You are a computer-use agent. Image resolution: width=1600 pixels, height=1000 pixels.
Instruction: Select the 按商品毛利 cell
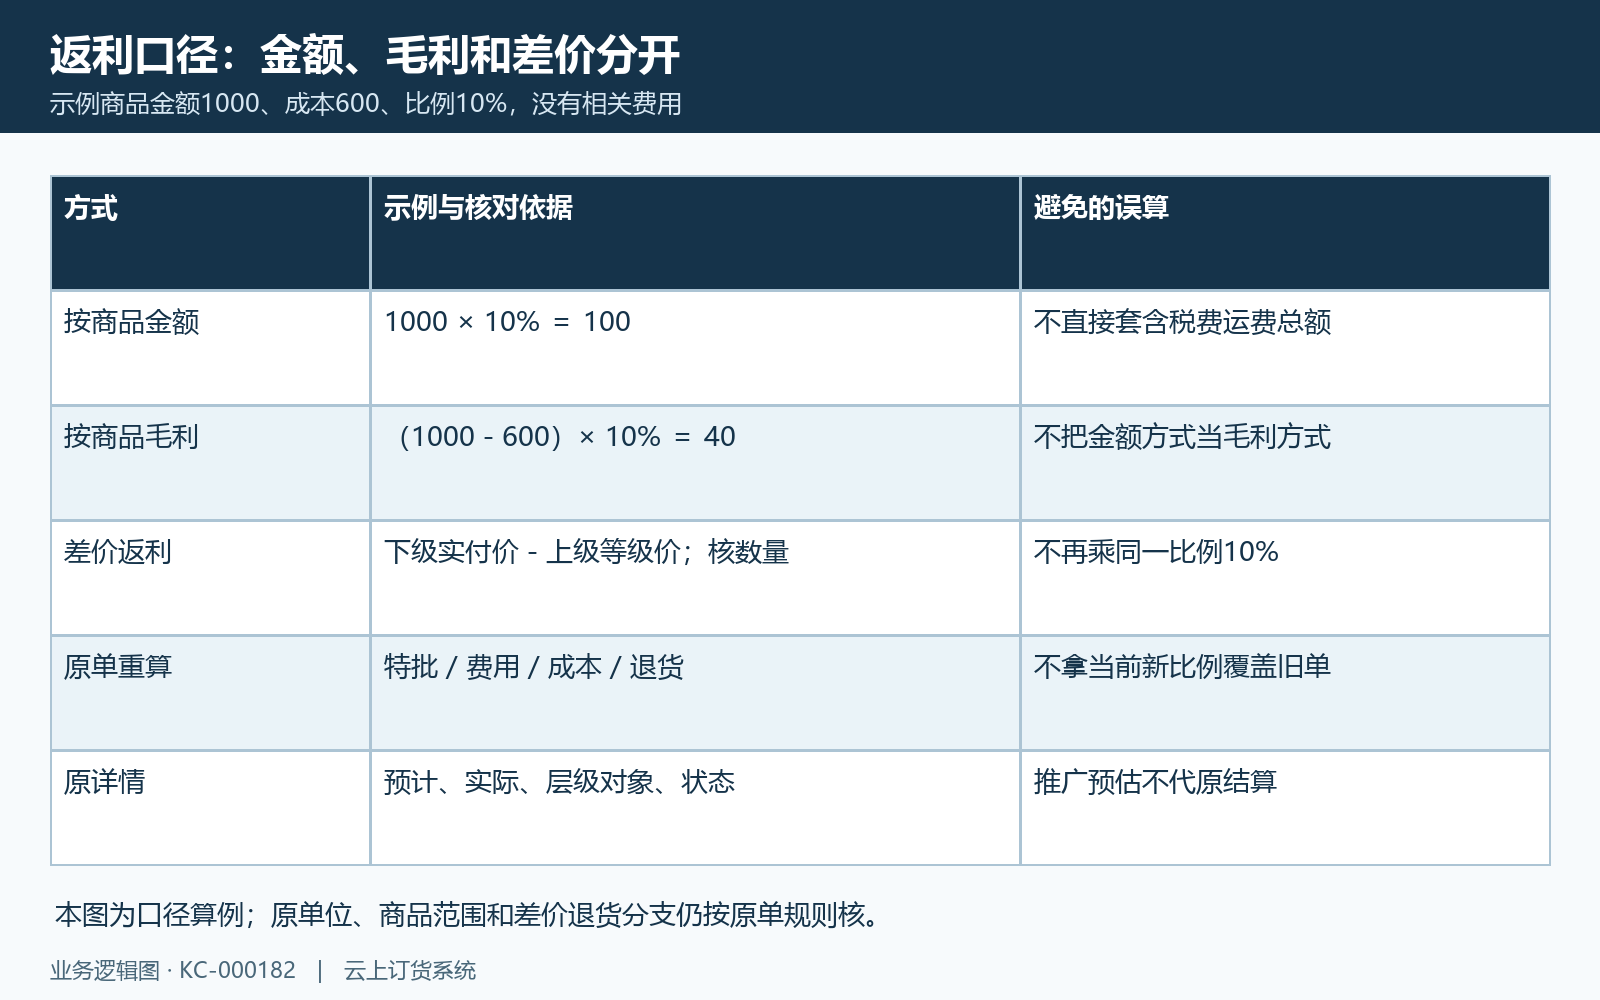coord(210,463)
